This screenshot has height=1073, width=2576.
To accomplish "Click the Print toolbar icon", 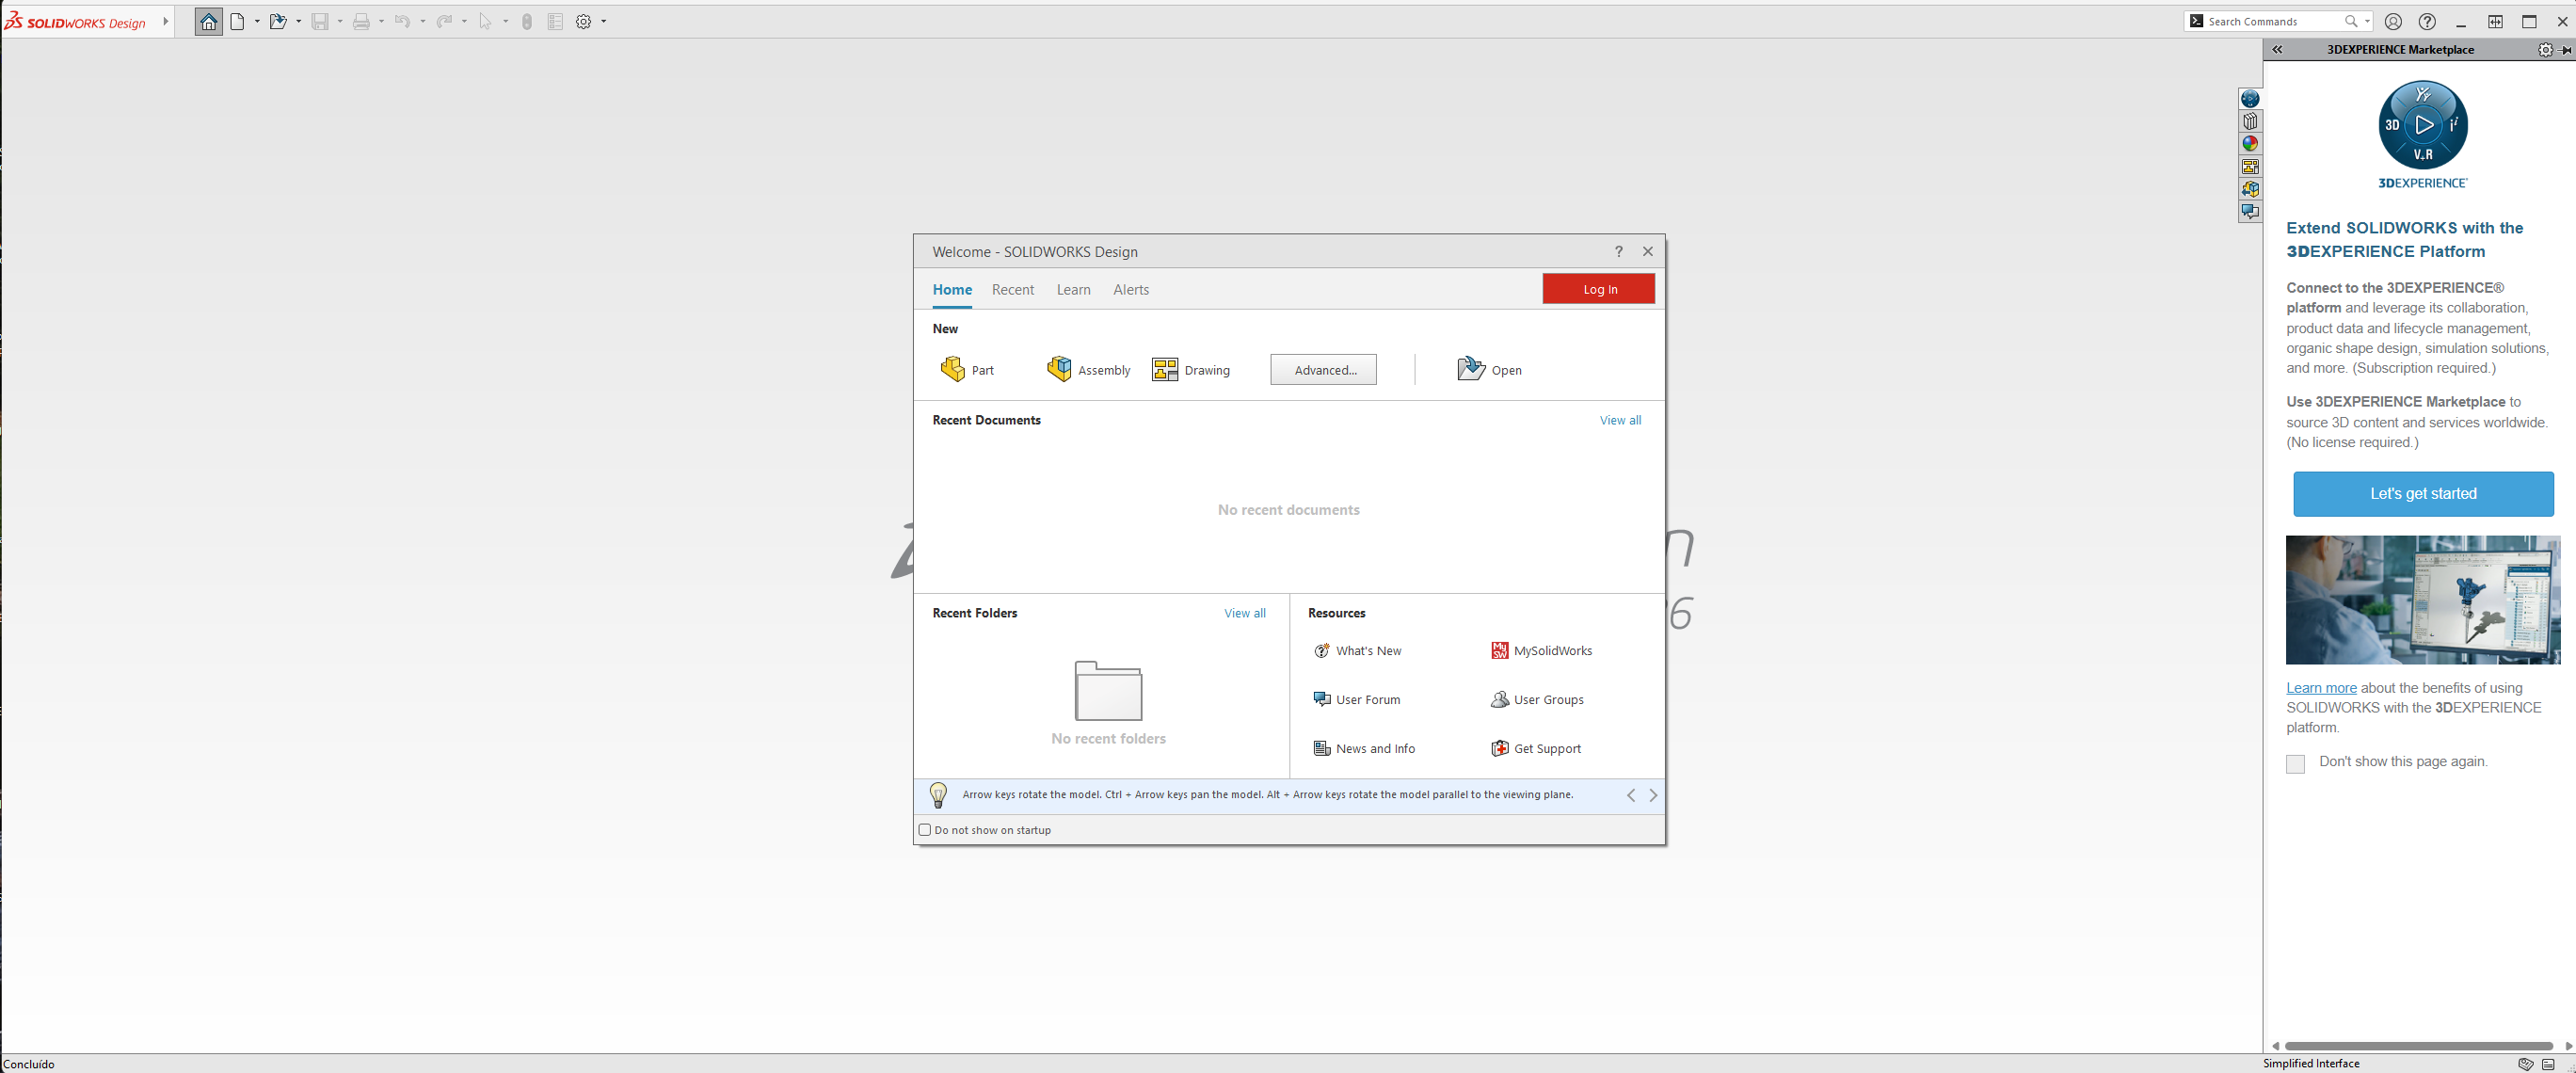I will (361, 21).
